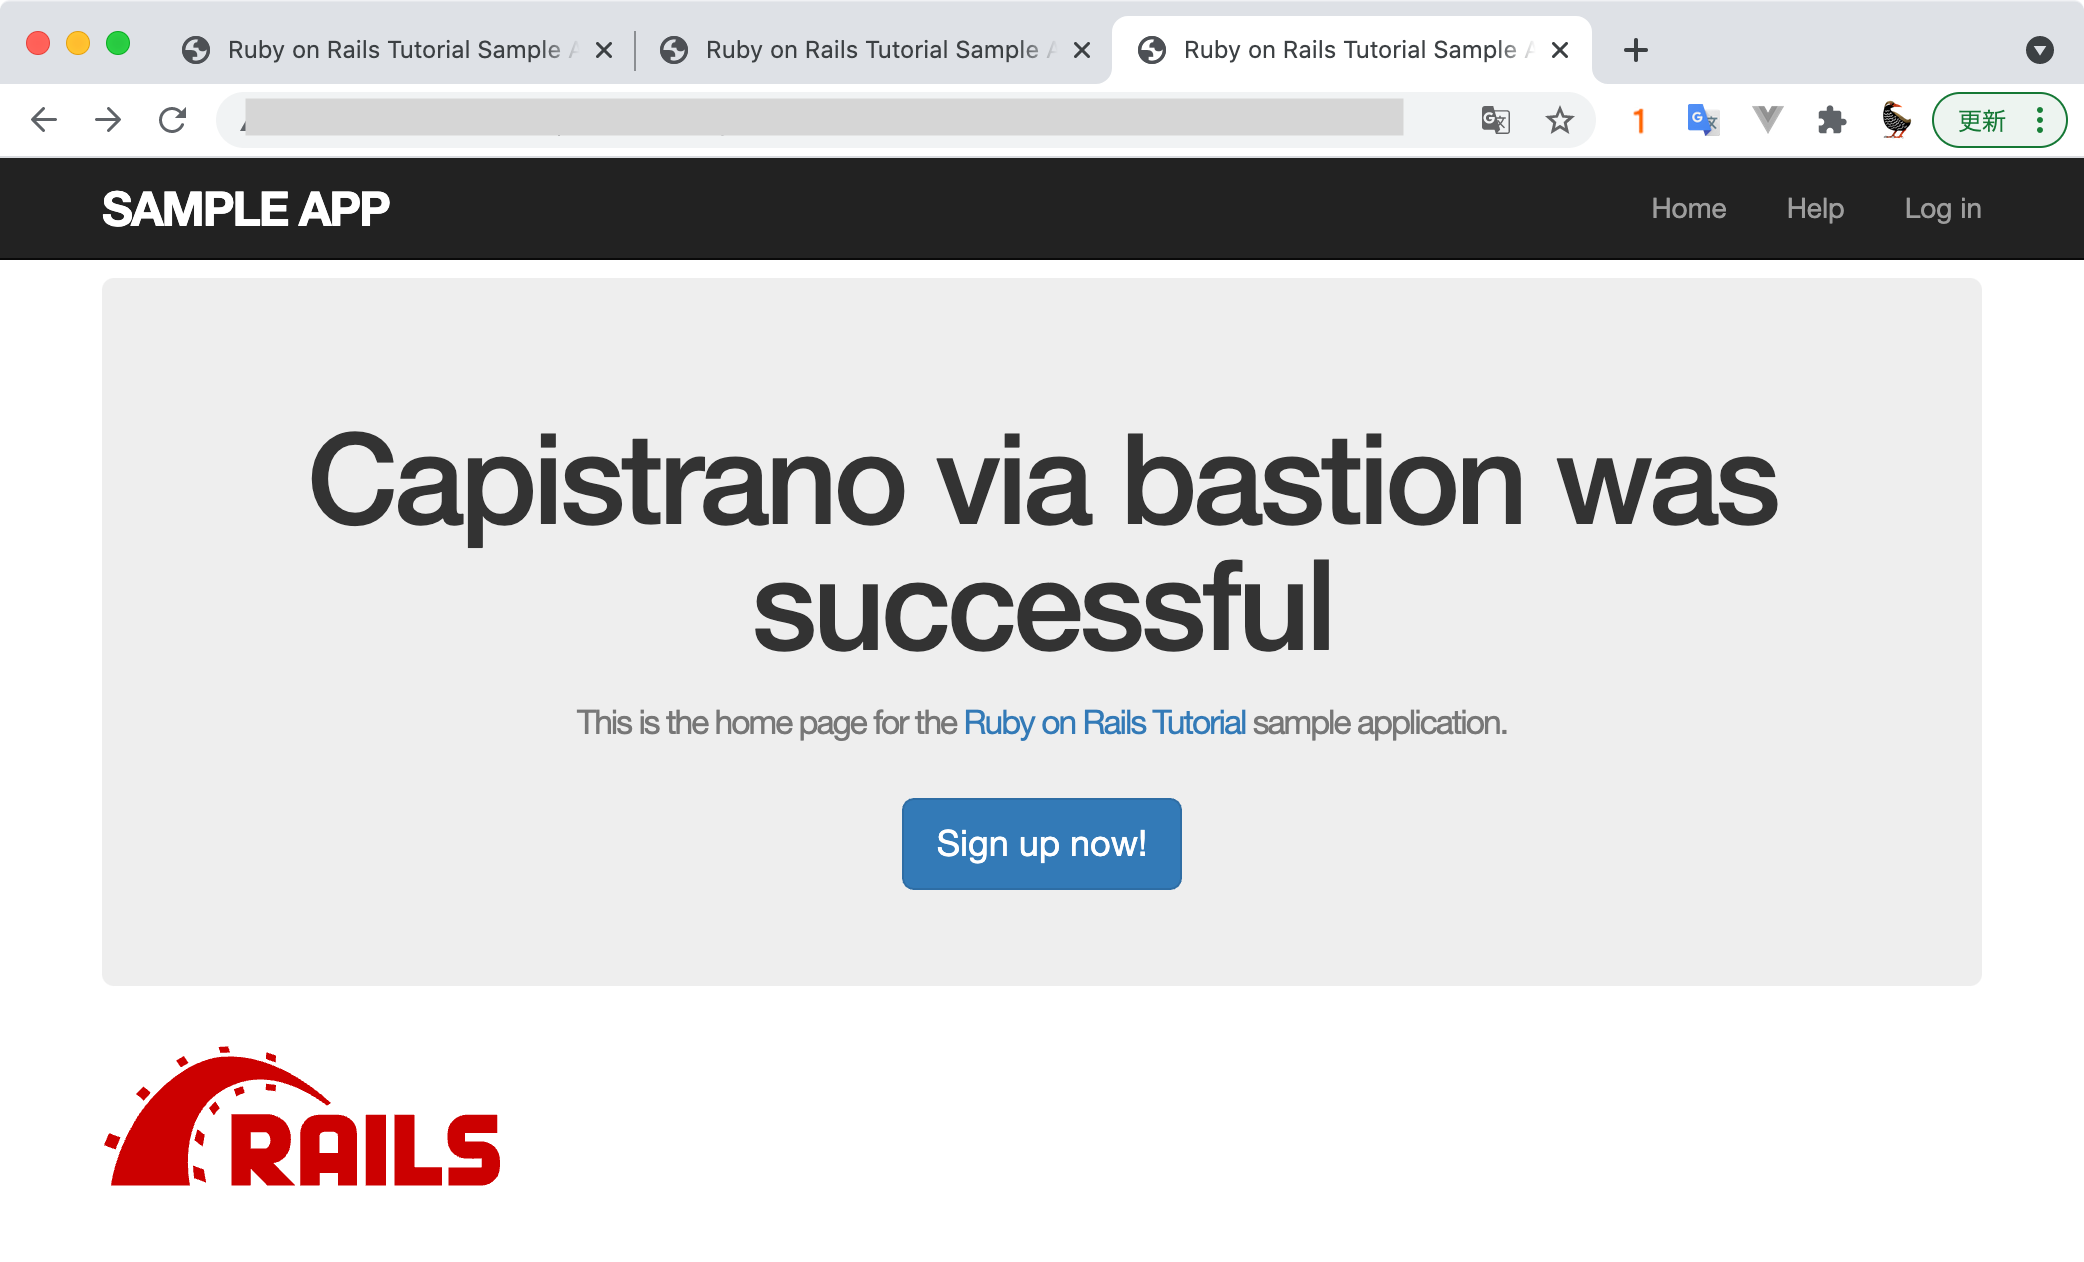This screenshot has height=1262, width=2084.
Task: Open a new tab with plus
Action: click(1635, 50)
